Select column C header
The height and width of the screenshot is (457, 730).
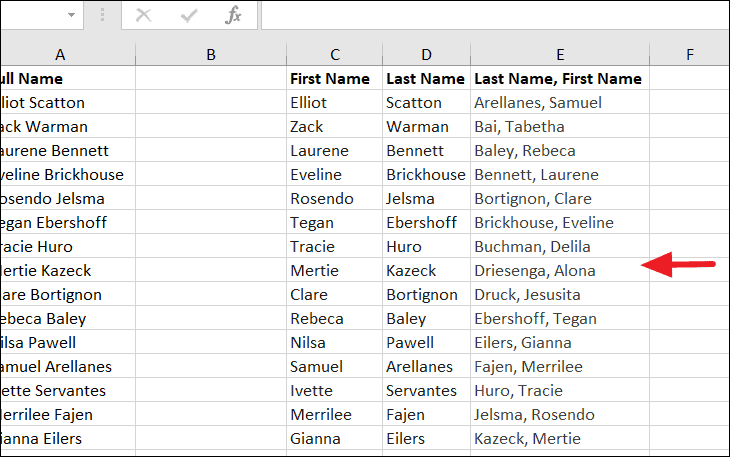[x=334, y=55]
